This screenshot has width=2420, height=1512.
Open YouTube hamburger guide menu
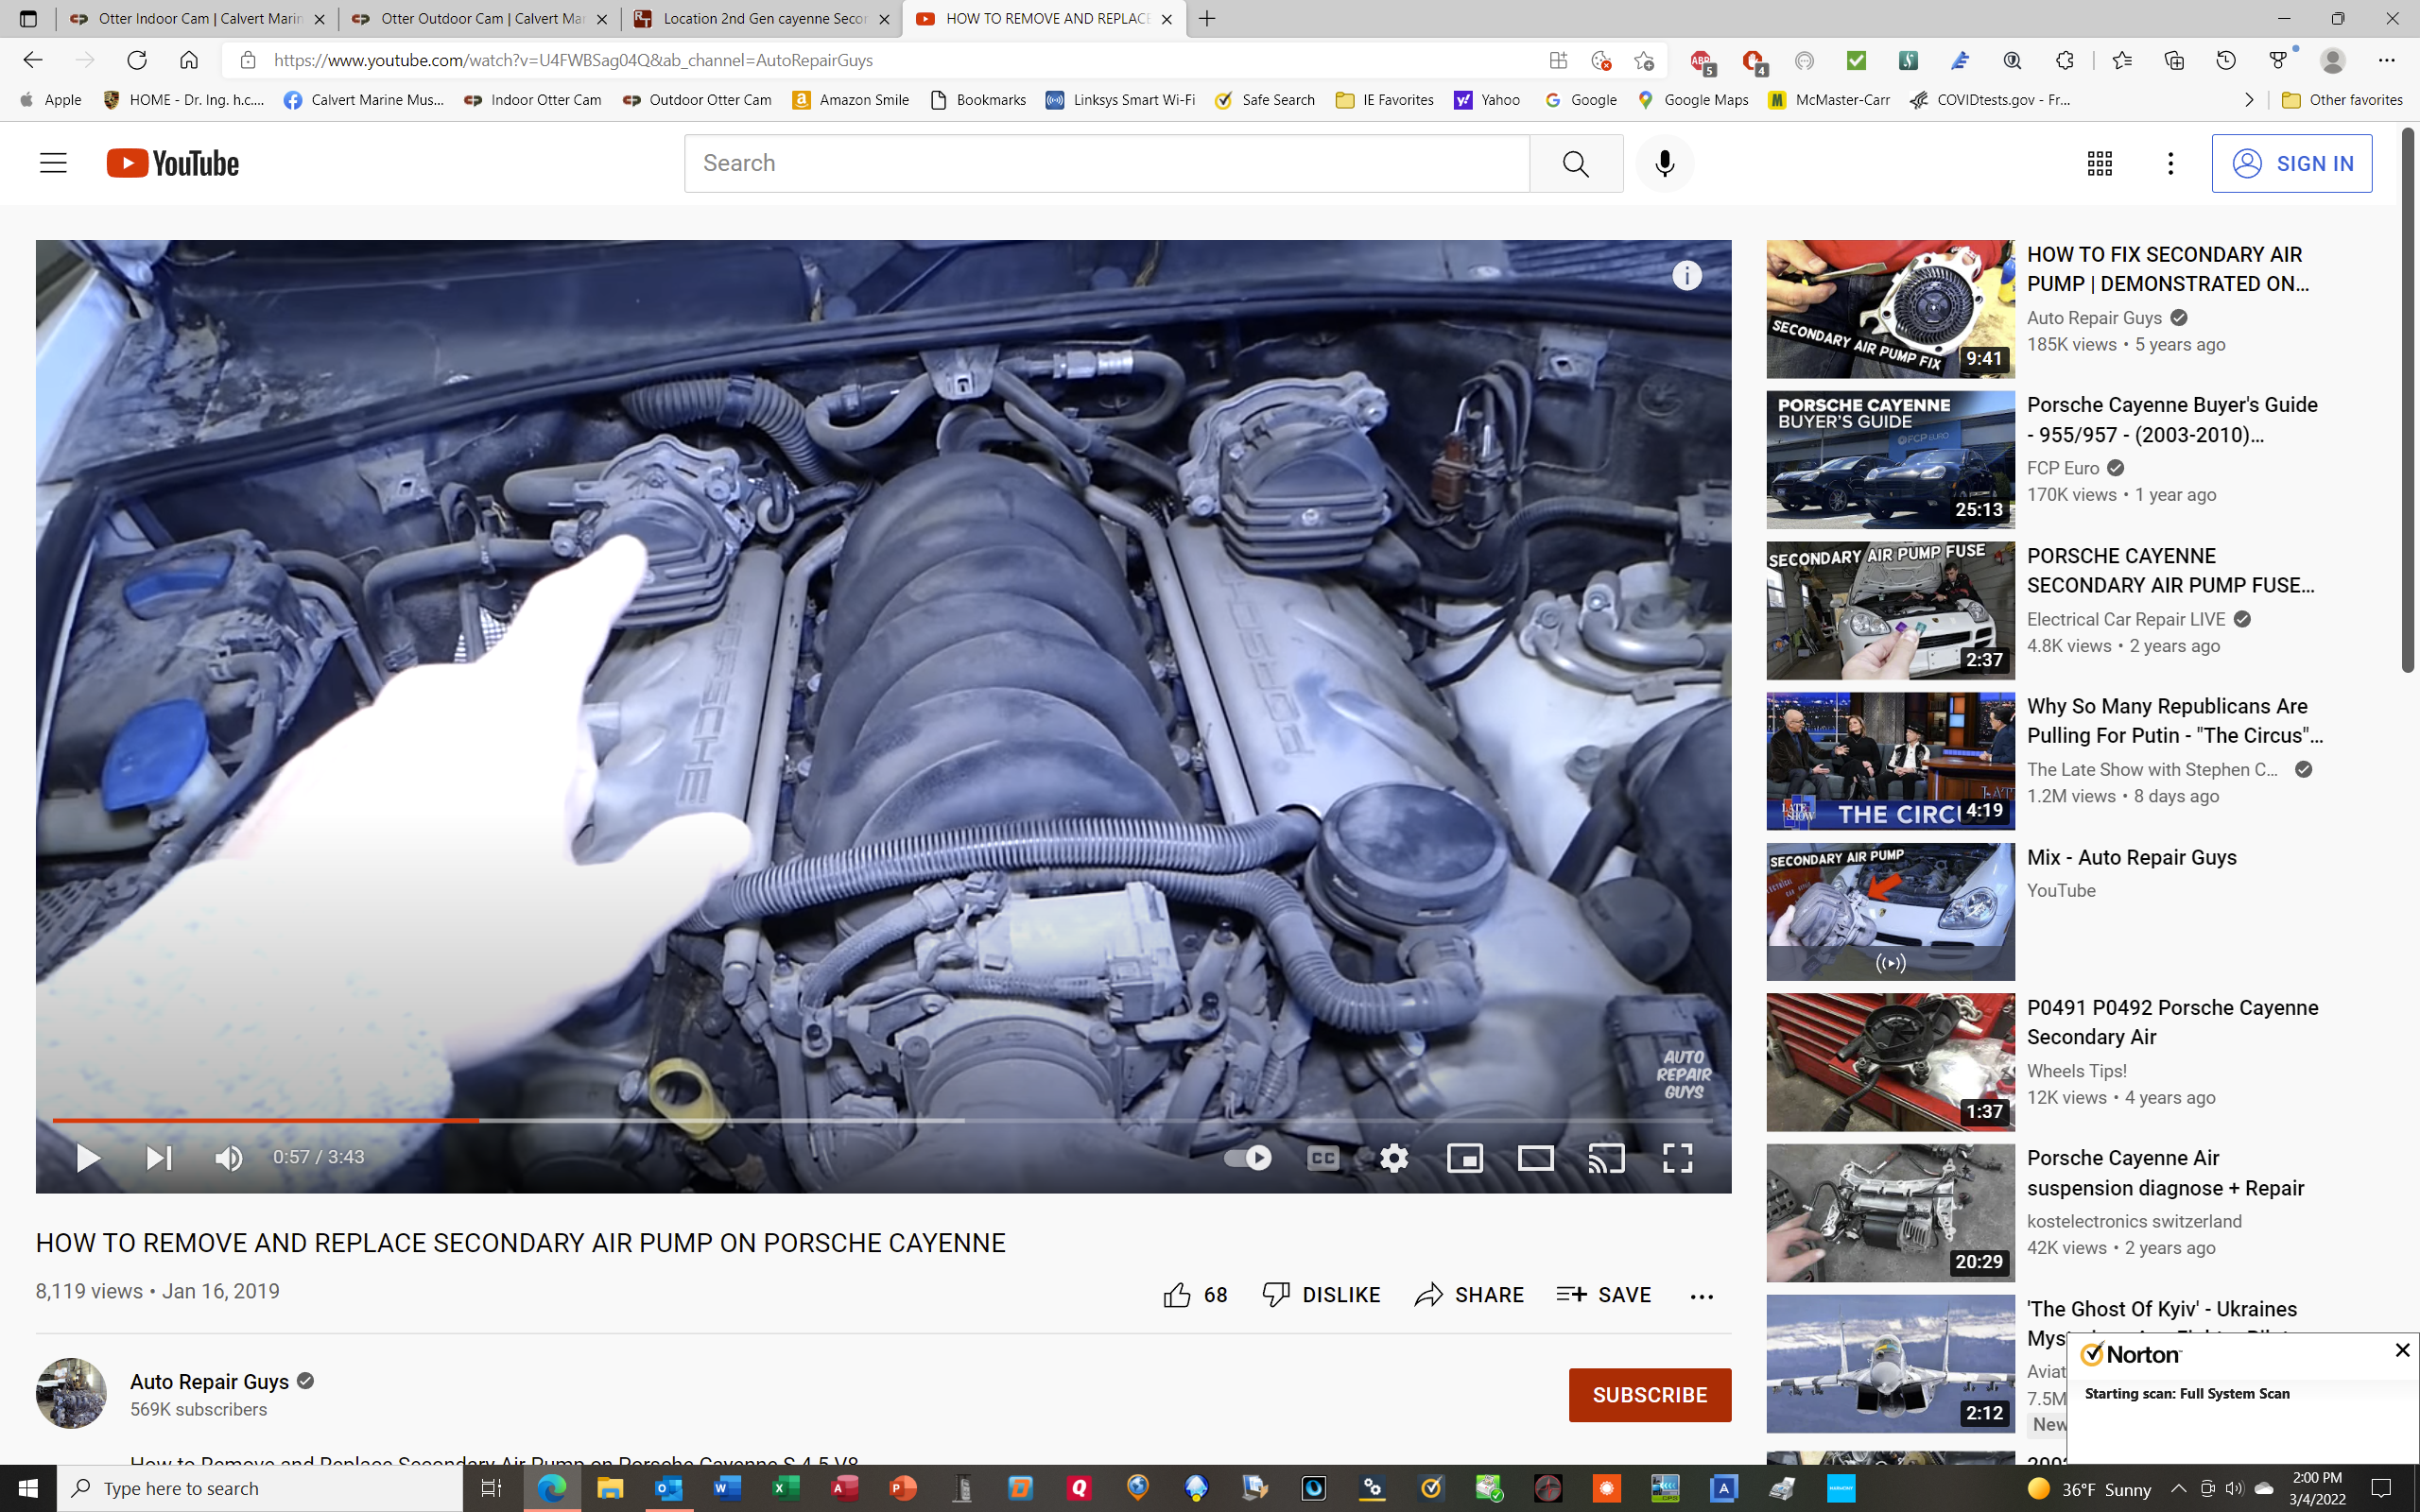click(53, 163)
